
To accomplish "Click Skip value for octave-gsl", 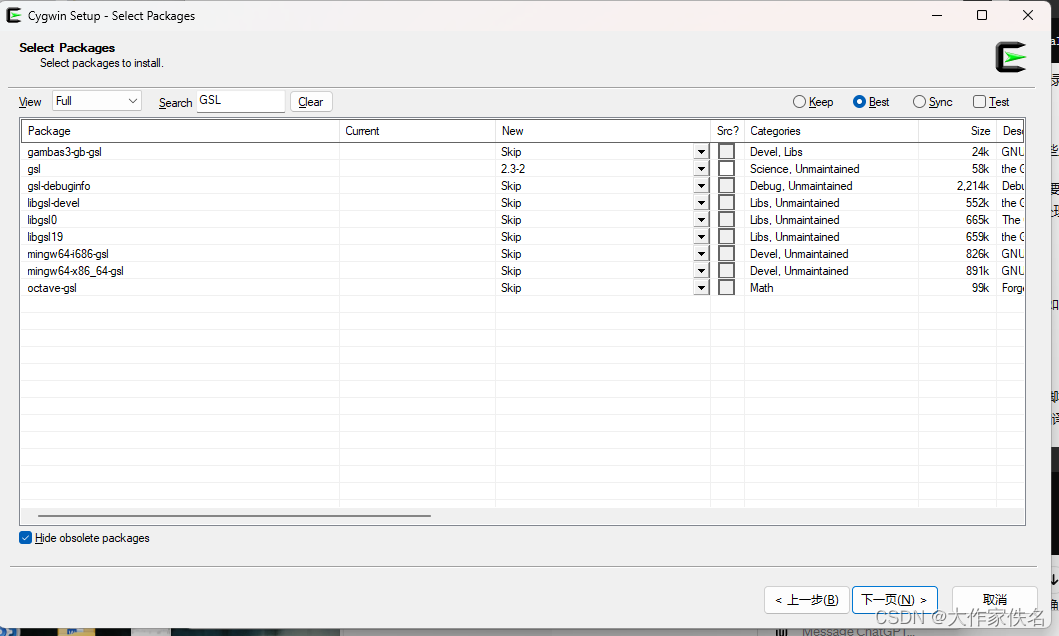I will (511, 288).
